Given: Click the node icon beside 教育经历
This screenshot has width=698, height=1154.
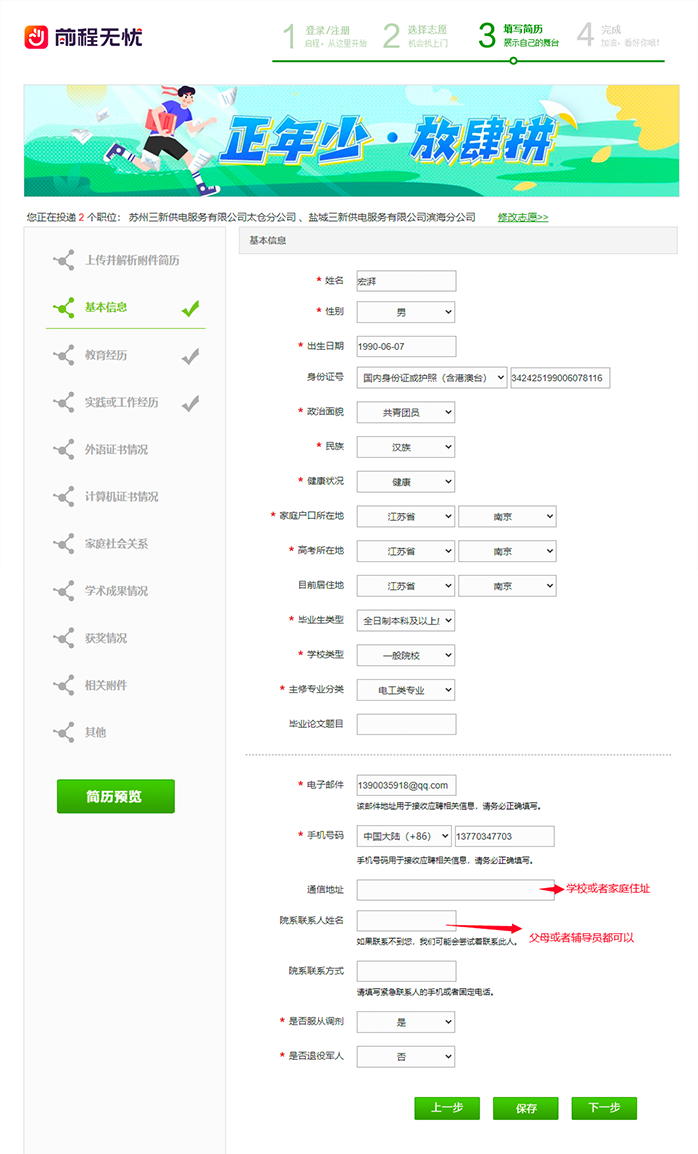Looking at the screenshot, I should click(x=64, y=355).
